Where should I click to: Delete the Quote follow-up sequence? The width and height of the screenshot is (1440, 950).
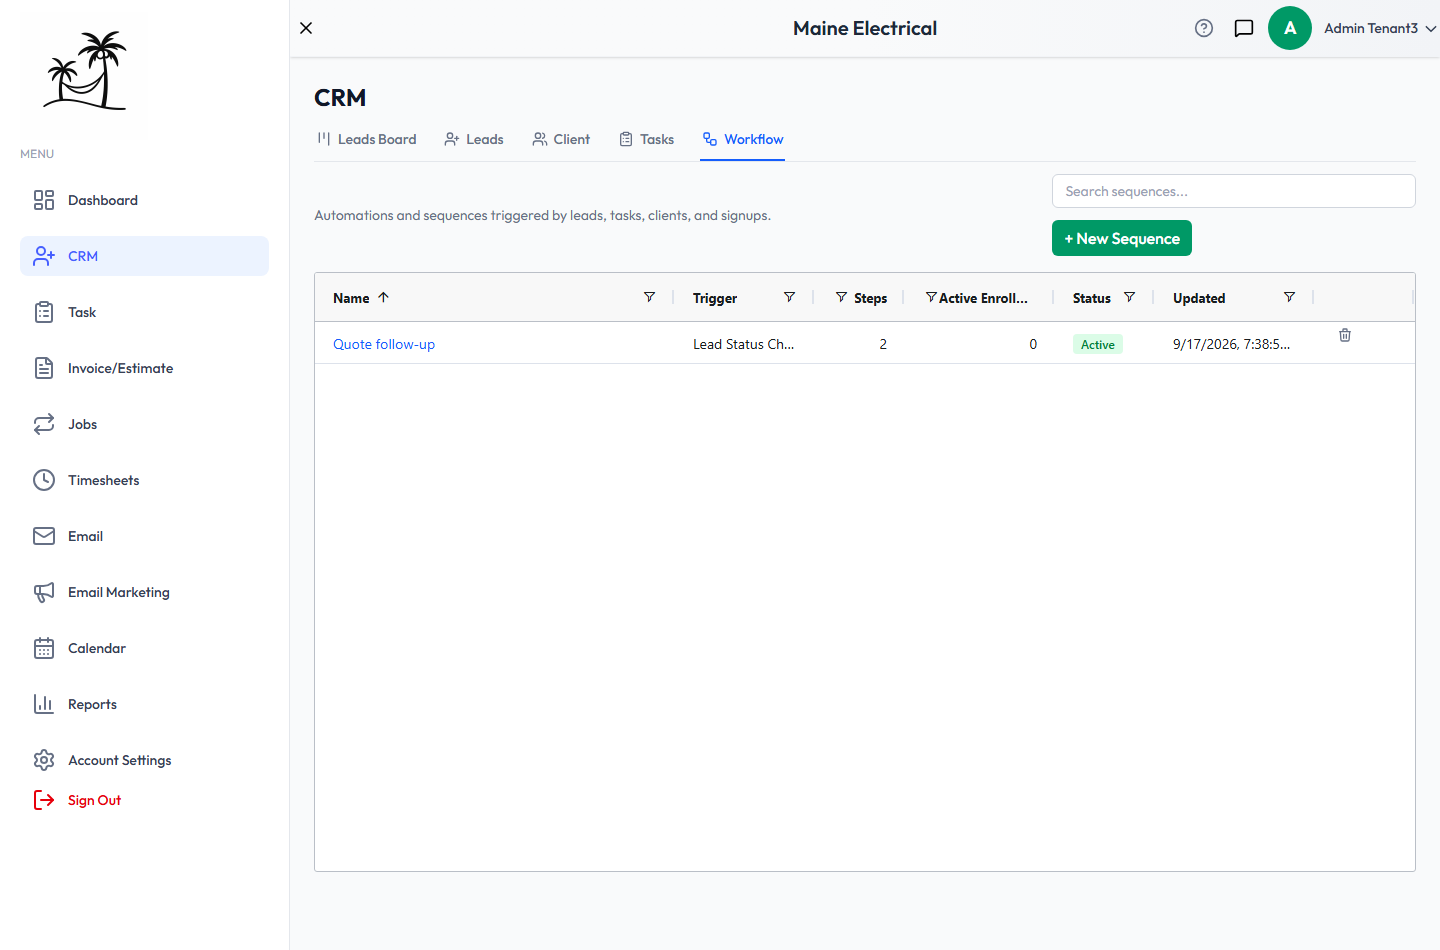click(1345, 335)
